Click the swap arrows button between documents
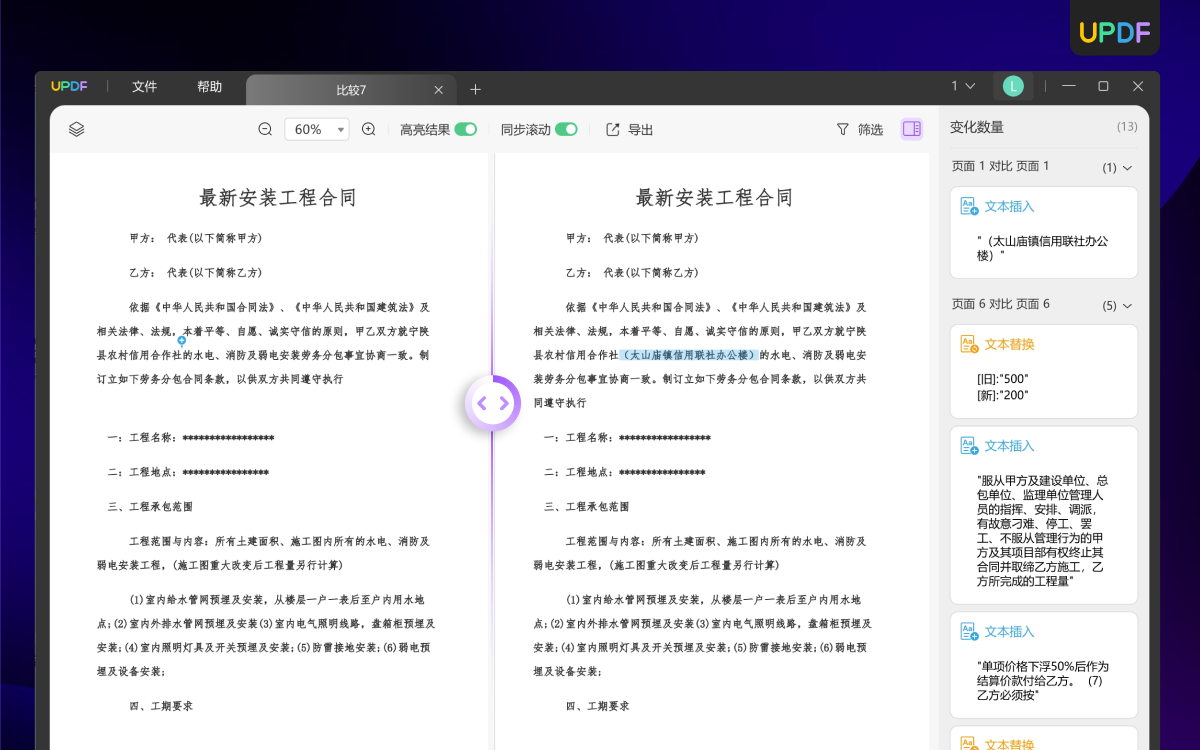1200x750 pixels. (x=493, y=404)
